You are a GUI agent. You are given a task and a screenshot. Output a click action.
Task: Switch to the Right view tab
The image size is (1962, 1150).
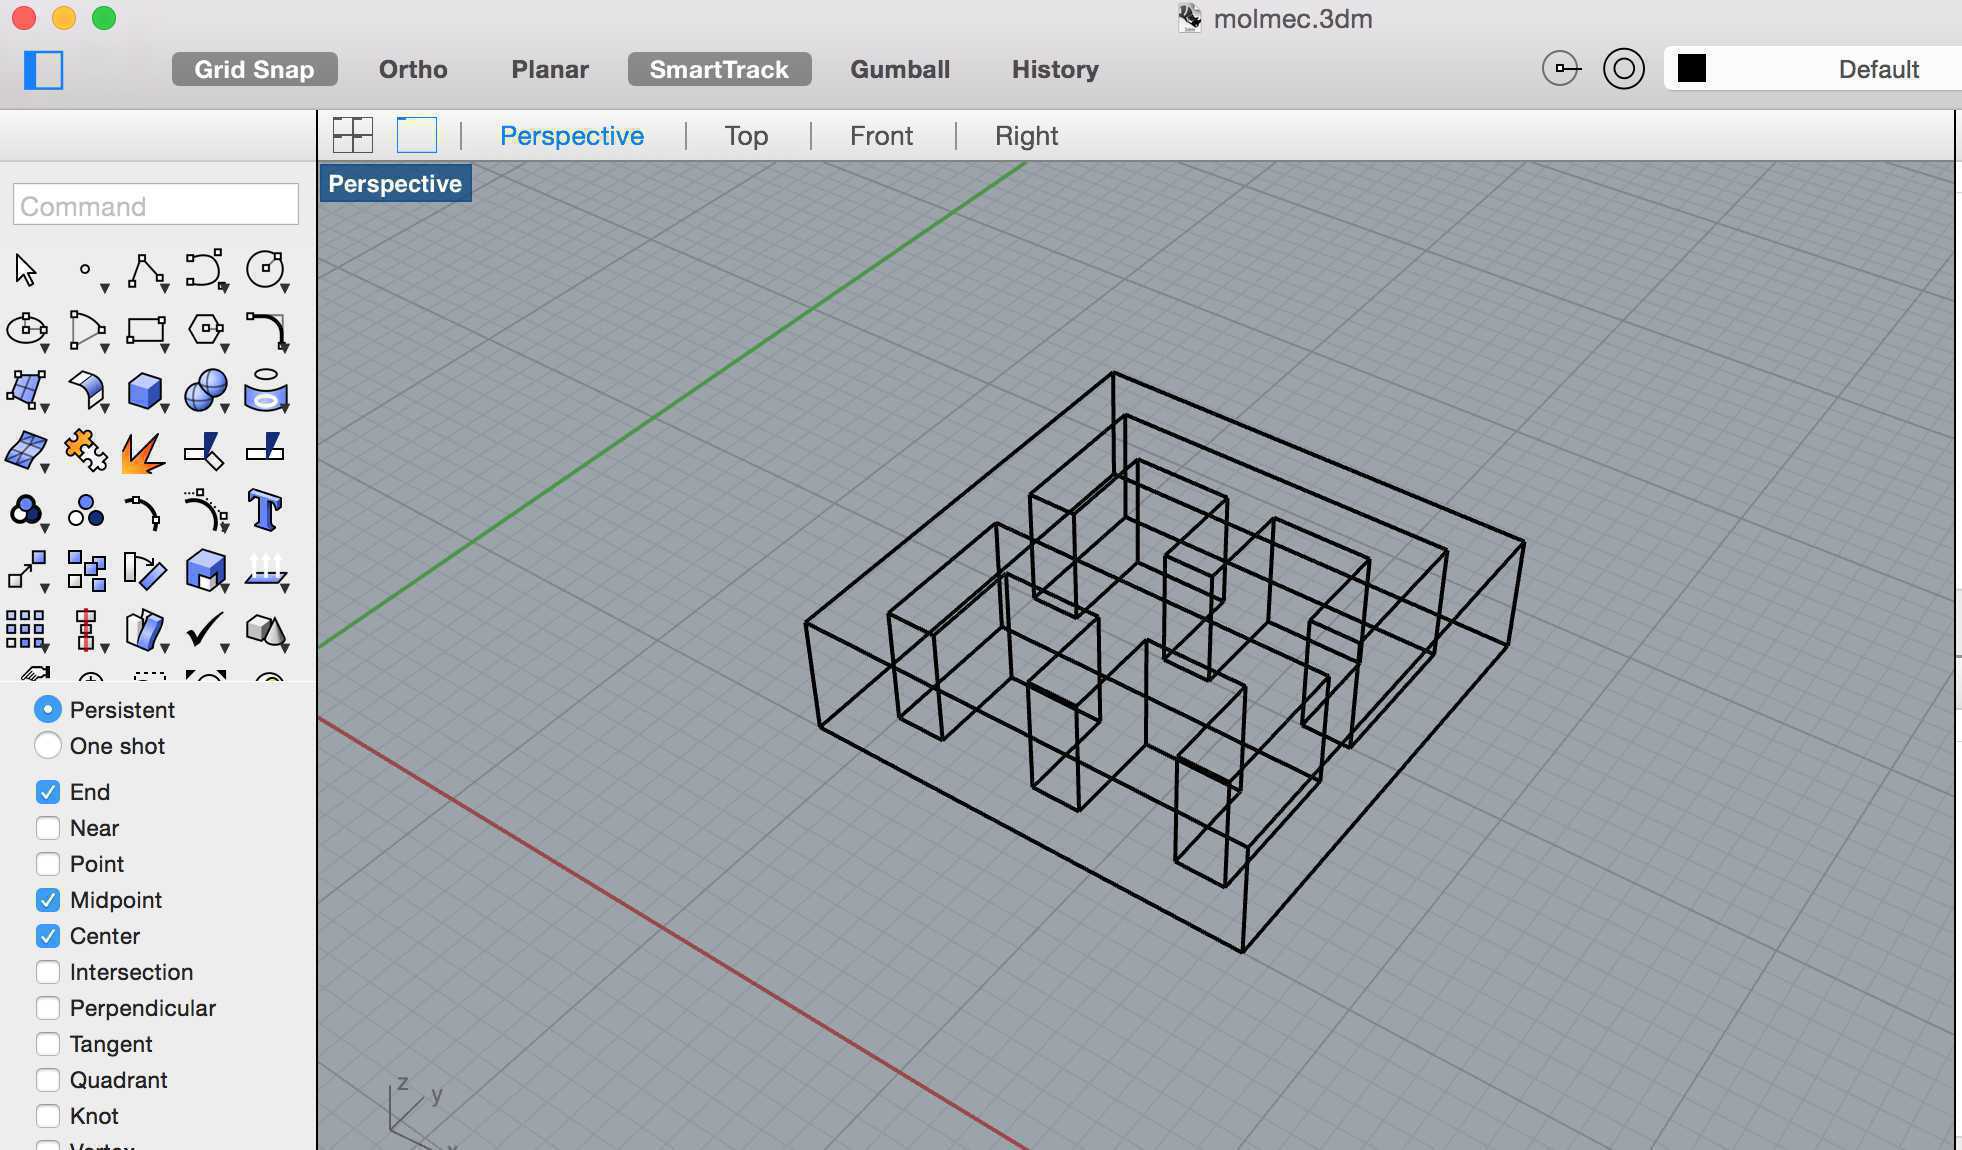point(1026,136)
